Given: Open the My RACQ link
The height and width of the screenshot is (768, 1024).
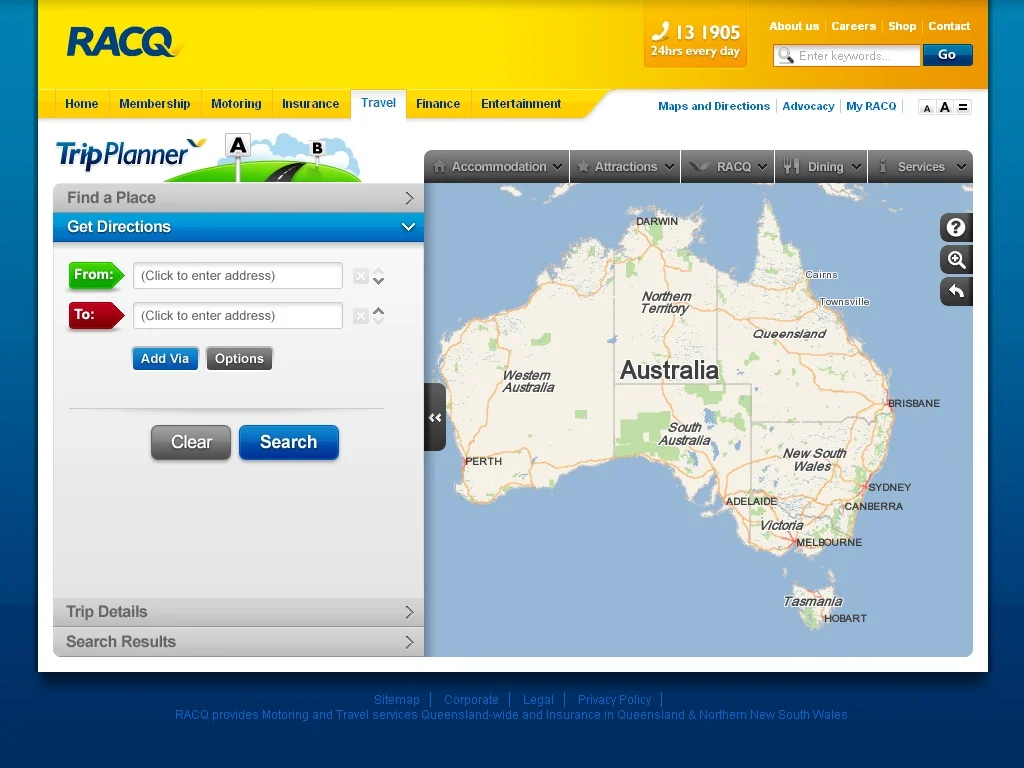Looking at the screenshot, I should click(x=871, y=106).
